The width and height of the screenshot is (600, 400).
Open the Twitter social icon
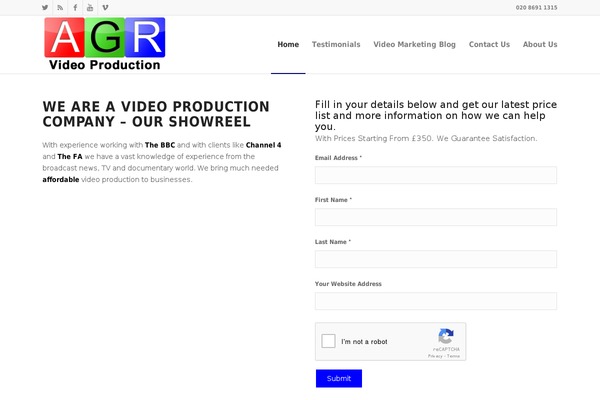(x=45, y=8)
